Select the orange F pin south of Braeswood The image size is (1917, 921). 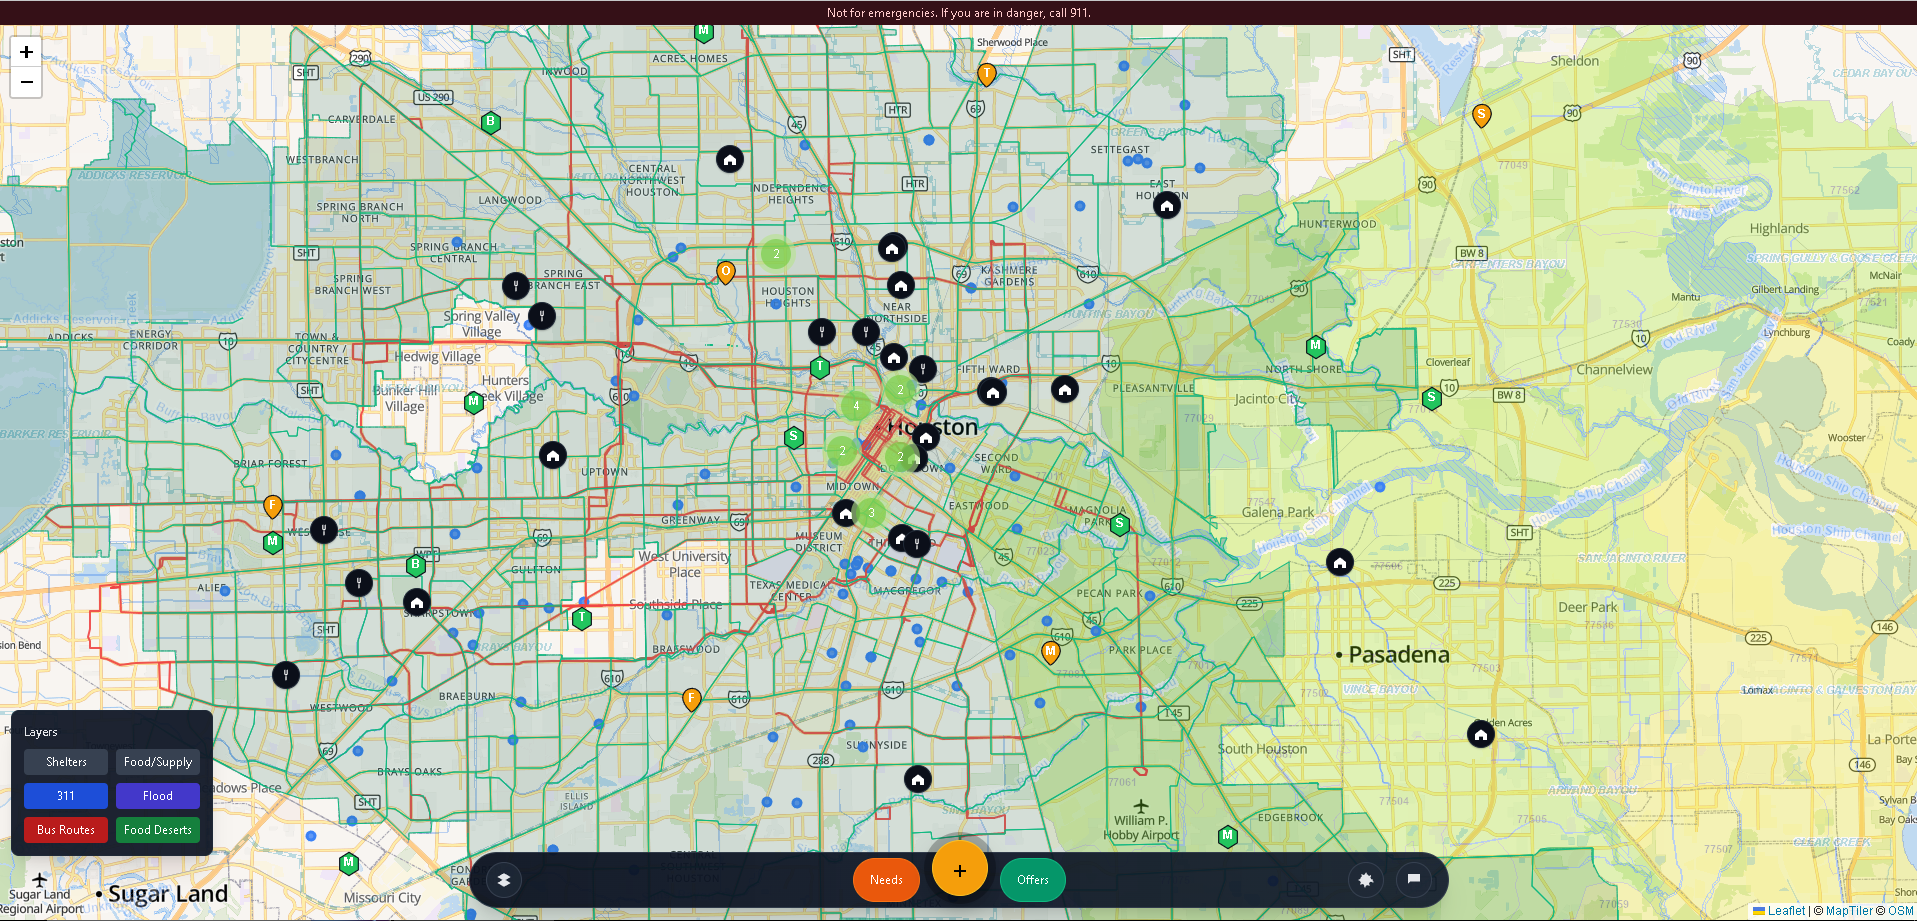[691, 700]
